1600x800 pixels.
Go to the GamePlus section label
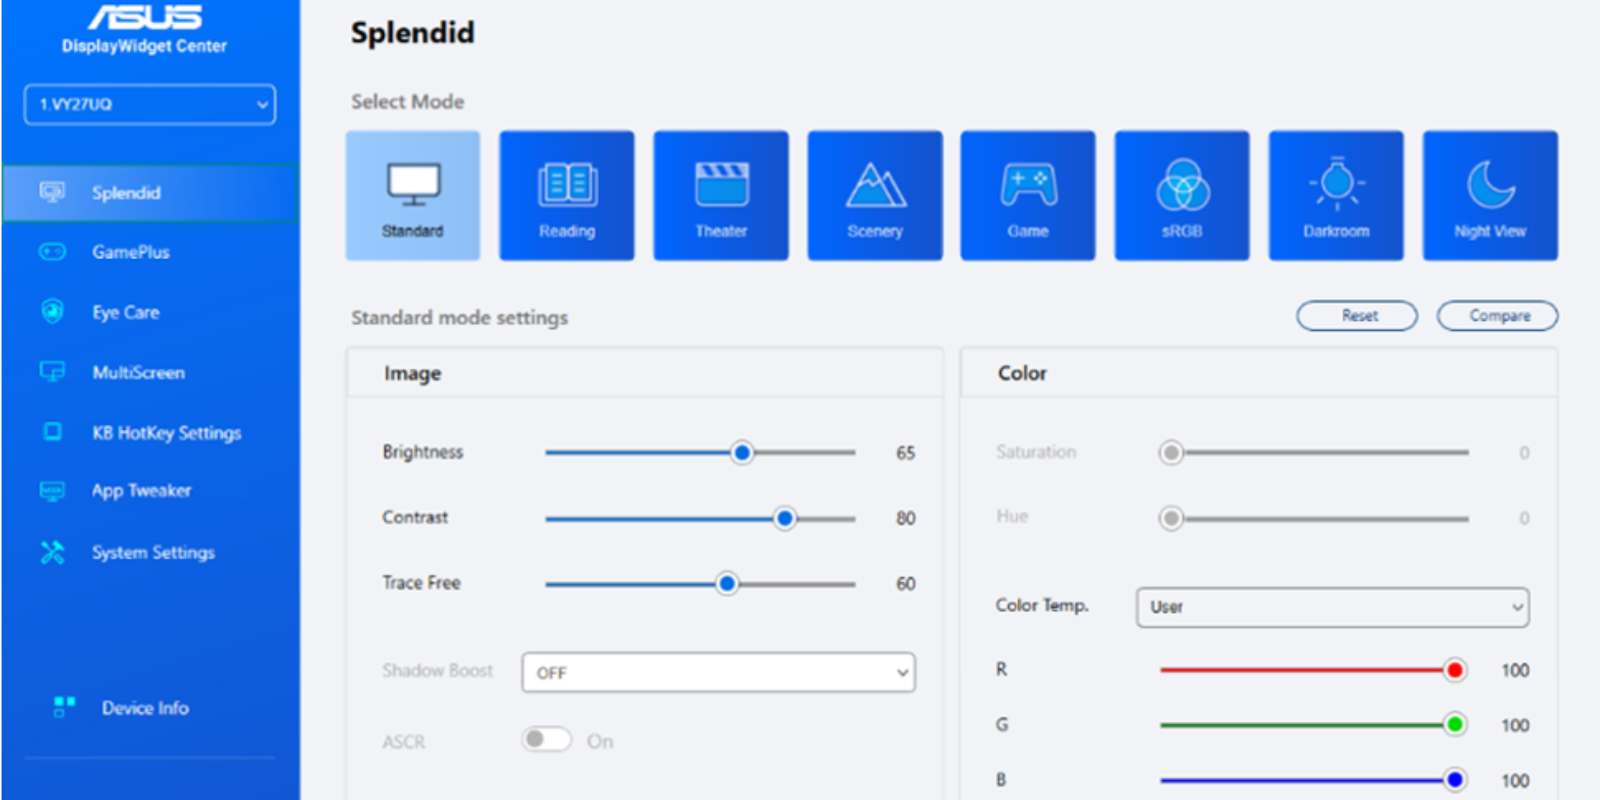pyautogui.click(x=131, y=252)
